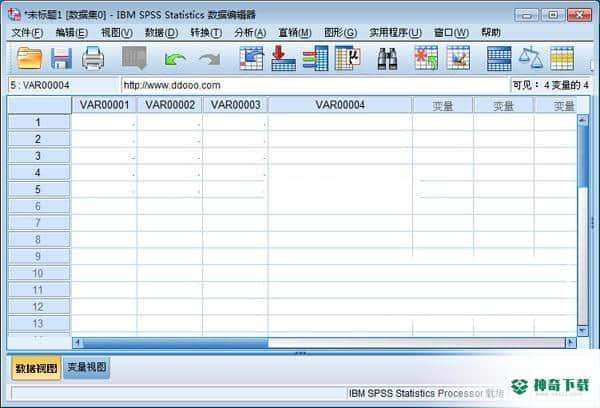600x408 pixels.
Task: Split file toolbar icon
Action: tap(499, 59)
